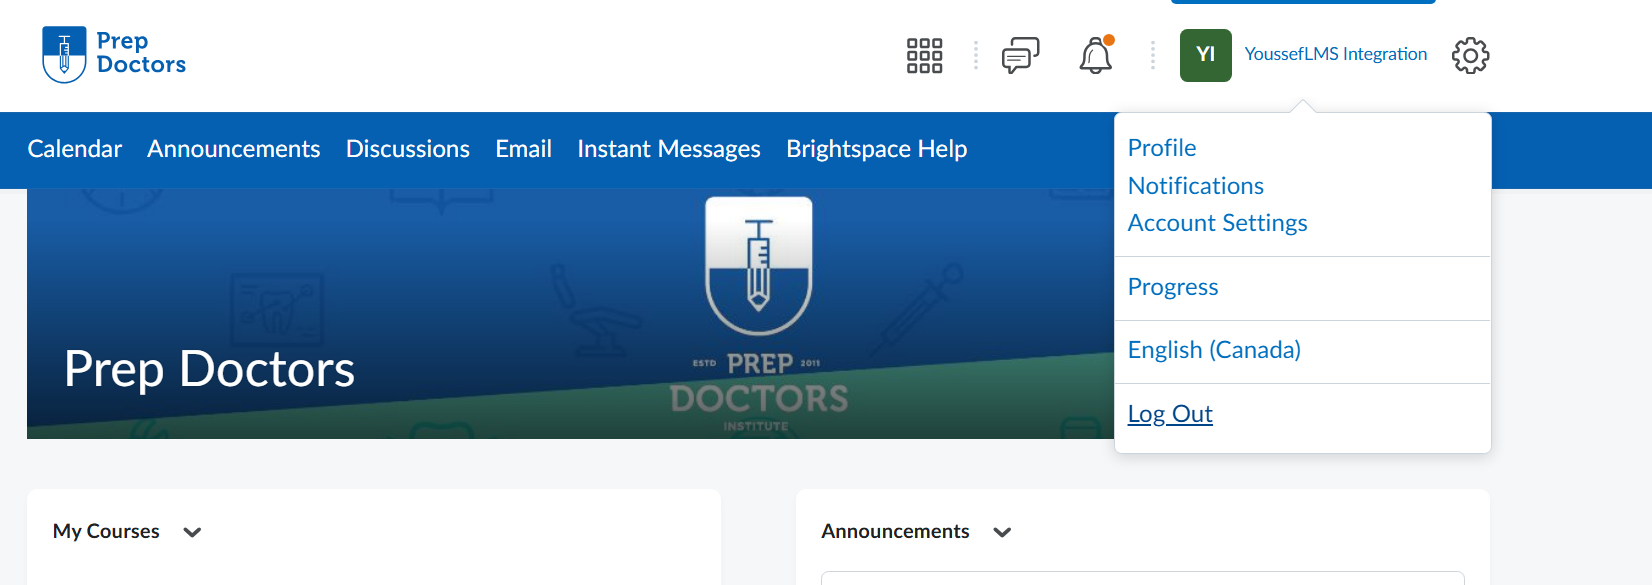Viewport: 1652px width, 585px height.
Task: Click the Prep Doctors banner title text
Action: [209, 369]
